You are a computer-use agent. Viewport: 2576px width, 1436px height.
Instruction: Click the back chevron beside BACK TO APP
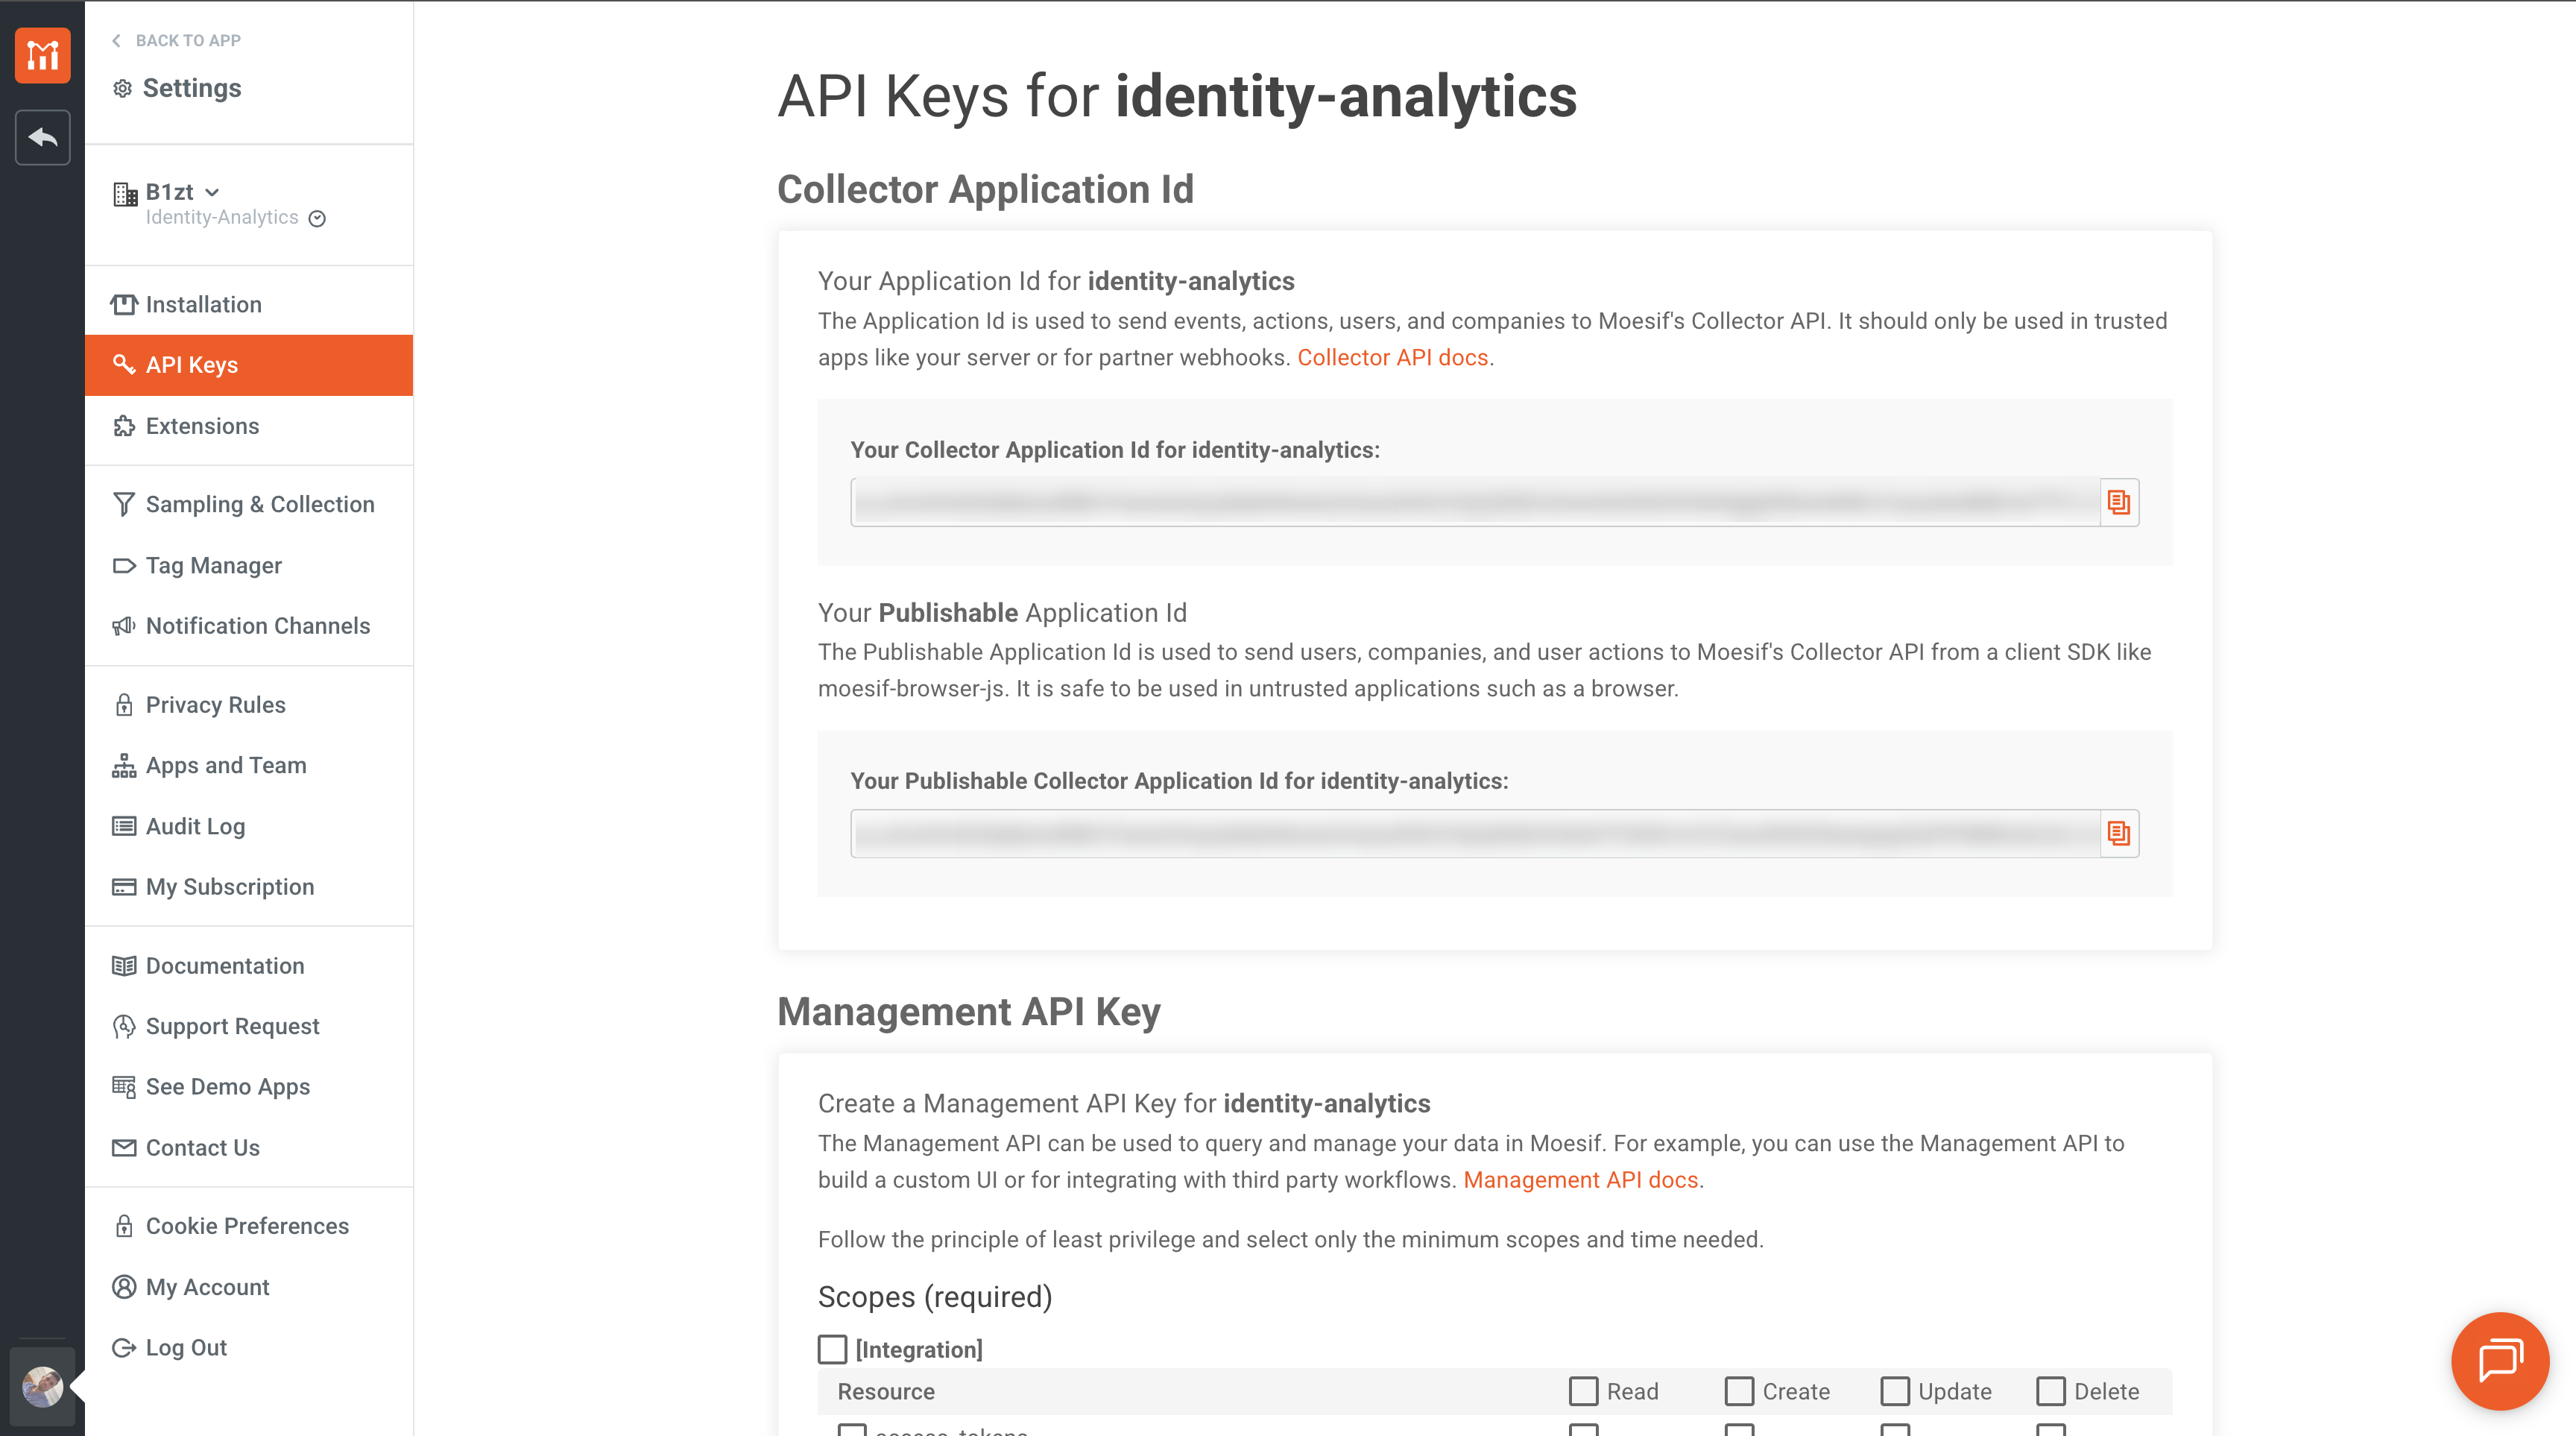(x=116, y=40)
